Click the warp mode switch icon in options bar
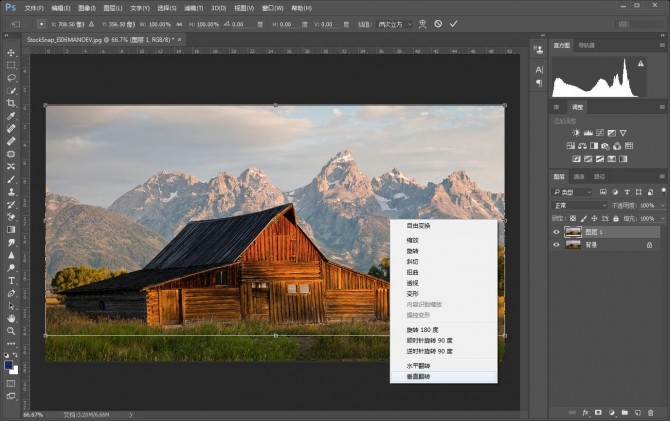 tap(422, 22)
